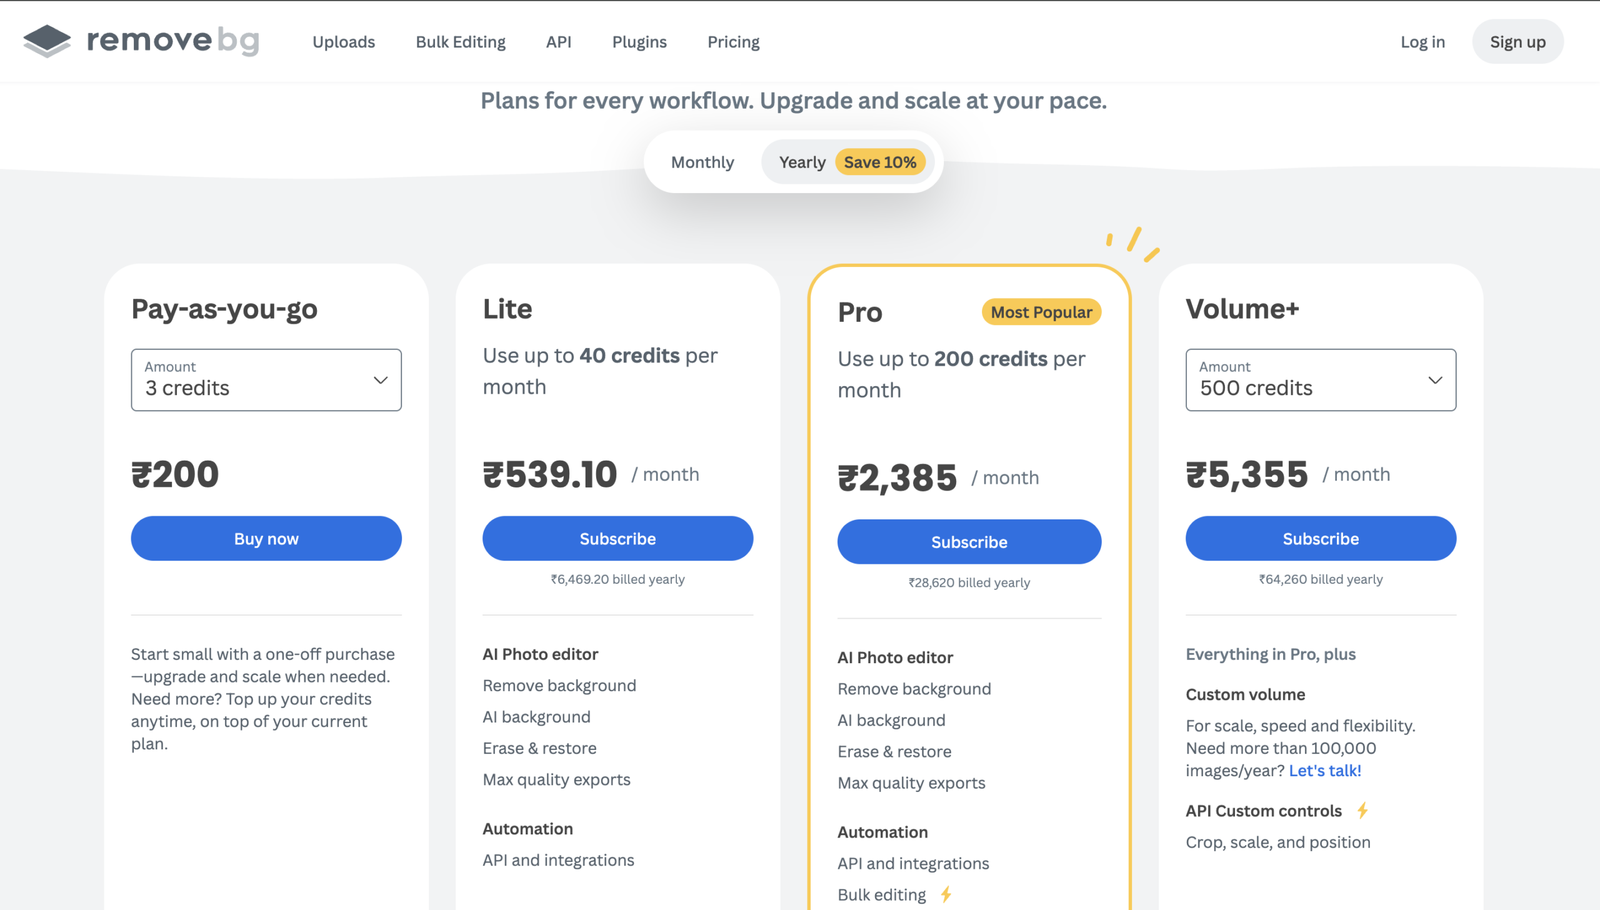Click the chevron arrow in the 500 credits box
This screenshot has height=910, width=1600.
click(1435, 380)
